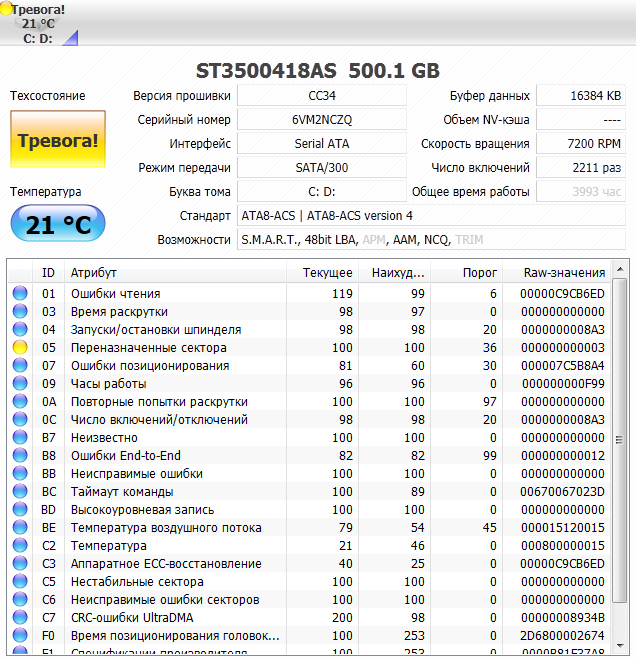
Task: Click blue status icon of attribute 07
Action: pyautogui.click(x=20, y=365)
